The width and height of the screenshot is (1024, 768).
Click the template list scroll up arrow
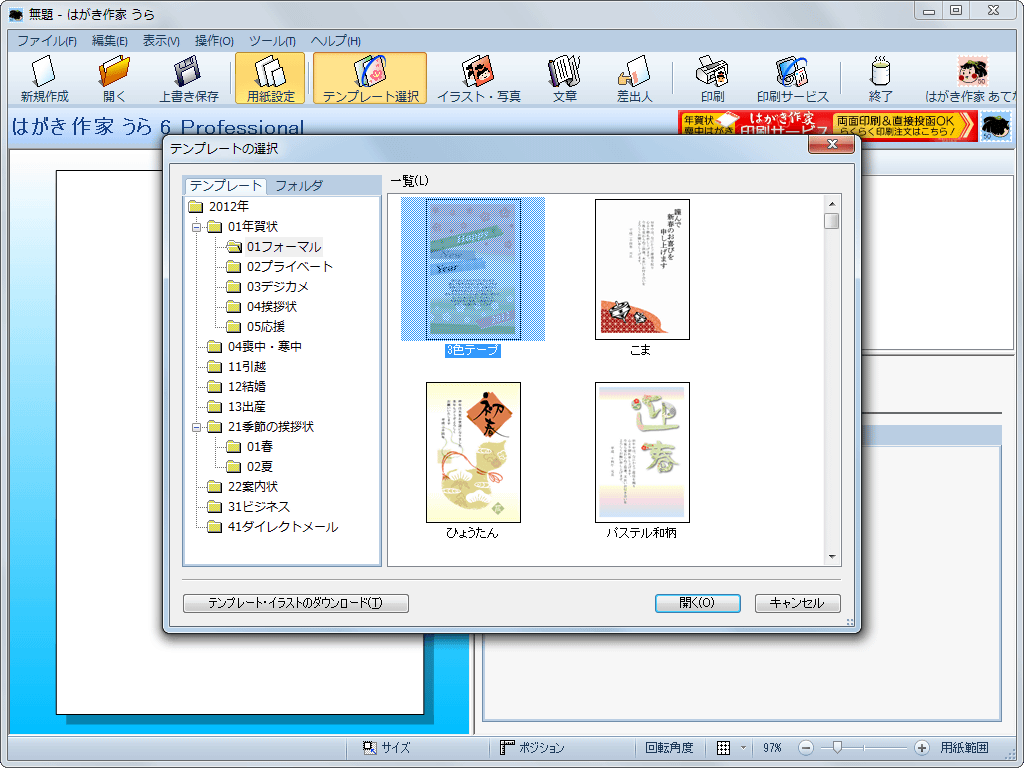click(831, 204)
